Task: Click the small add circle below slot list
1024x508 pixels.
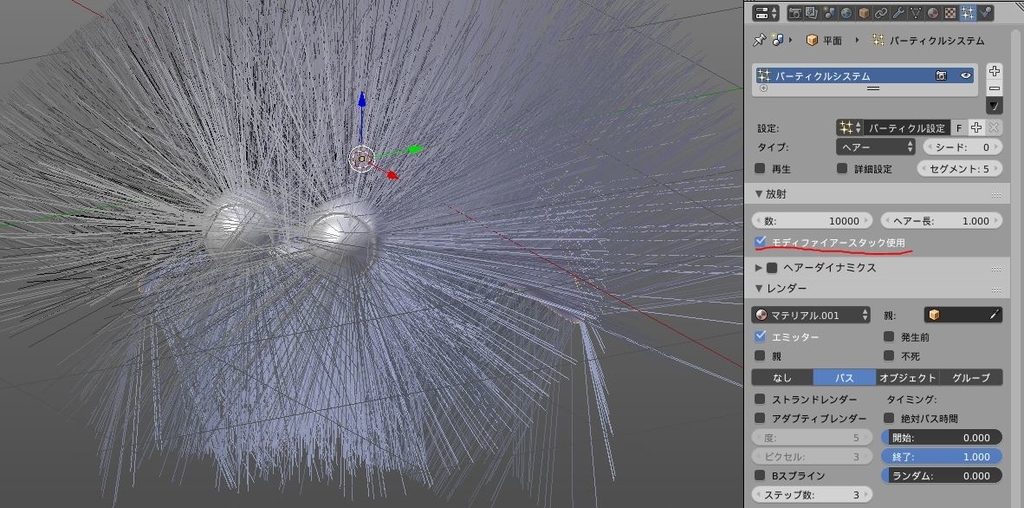Action: point(763,88)
